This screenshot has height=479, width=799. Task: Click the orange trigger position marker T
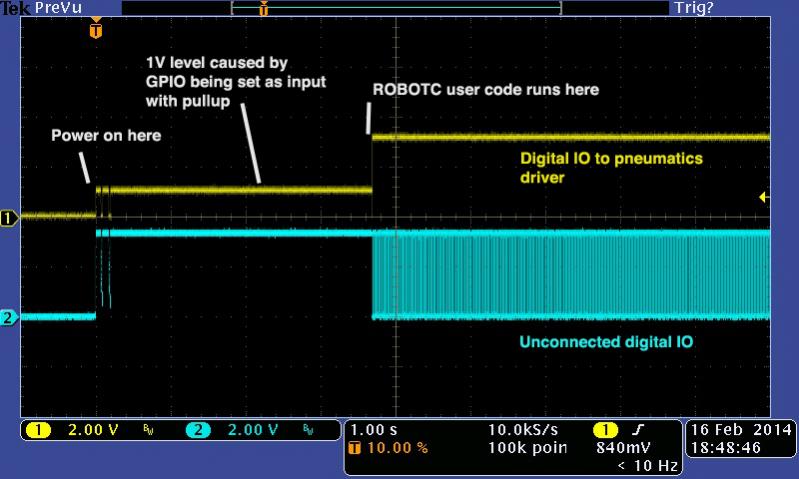pos(96,30)
